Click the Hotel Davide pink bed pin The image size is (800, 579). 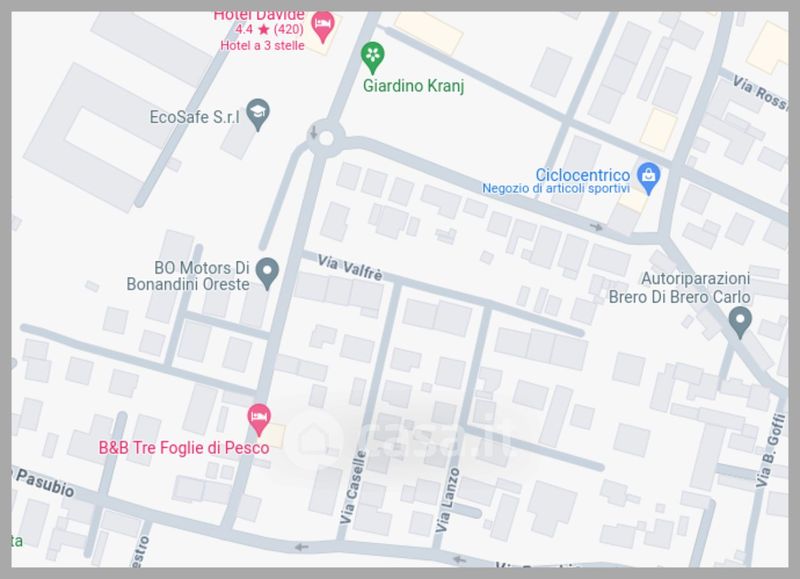coord(323,26)
